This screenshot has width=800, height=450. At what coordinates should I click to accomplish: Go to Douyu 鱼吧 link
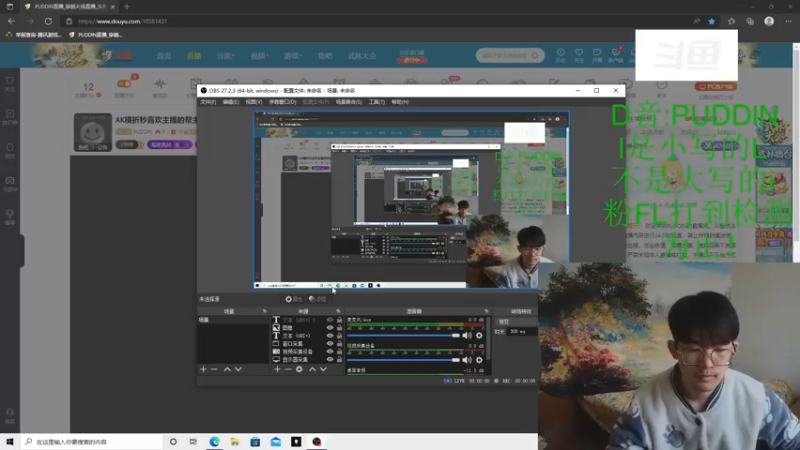[325, 56]
